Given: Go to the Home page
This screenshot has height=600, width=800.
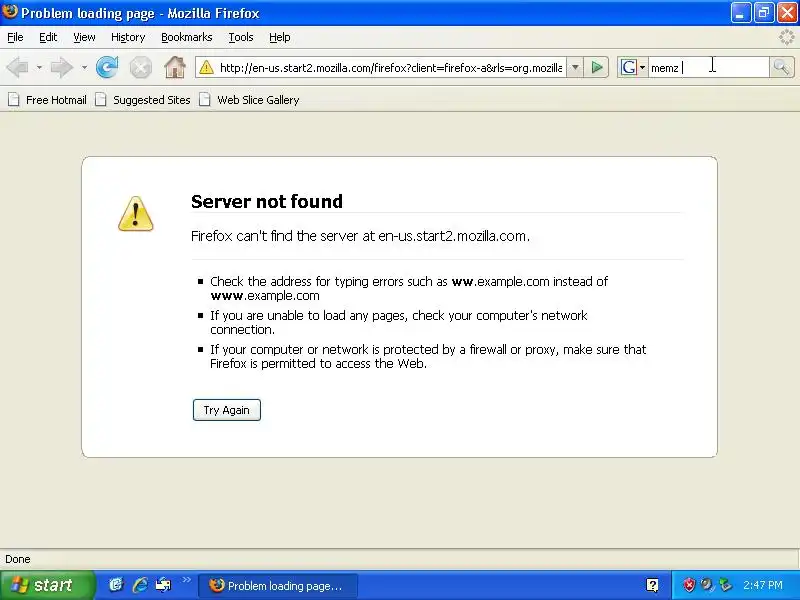Looking at the screenshot, I should [x=175, y=67].
